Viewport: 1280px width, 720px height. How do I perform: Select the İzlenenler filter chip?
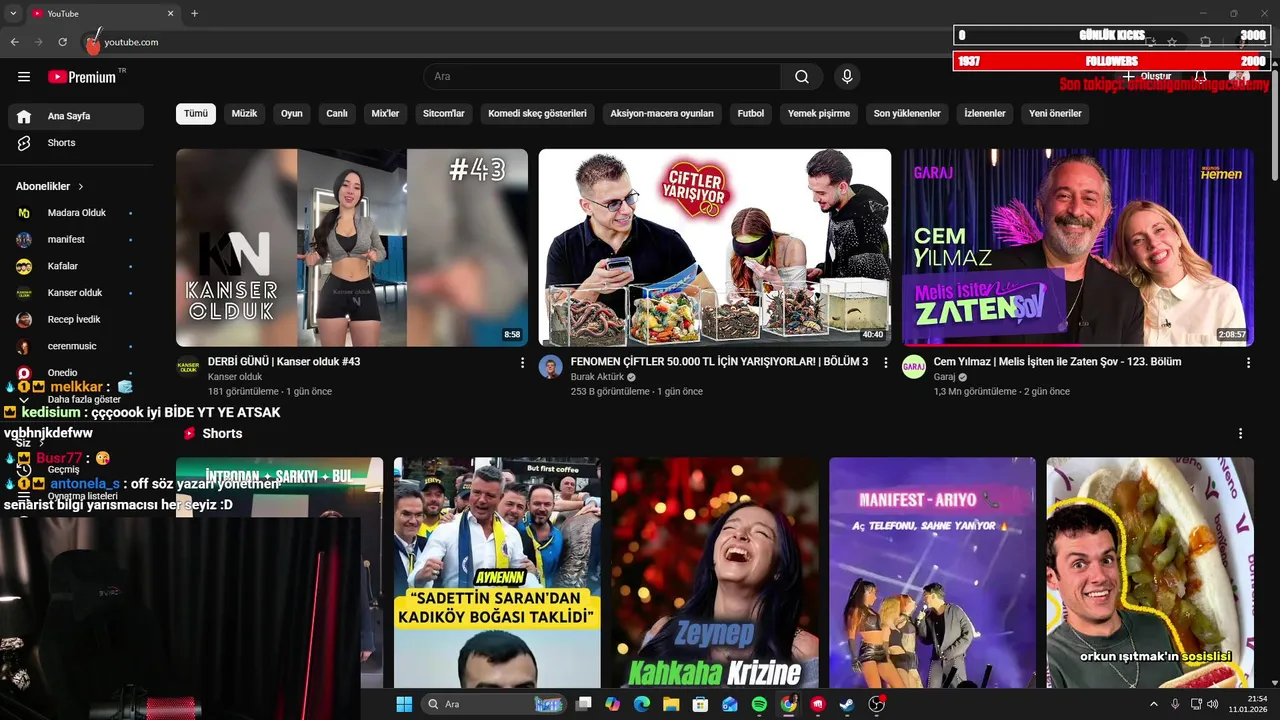coord(985,114)
